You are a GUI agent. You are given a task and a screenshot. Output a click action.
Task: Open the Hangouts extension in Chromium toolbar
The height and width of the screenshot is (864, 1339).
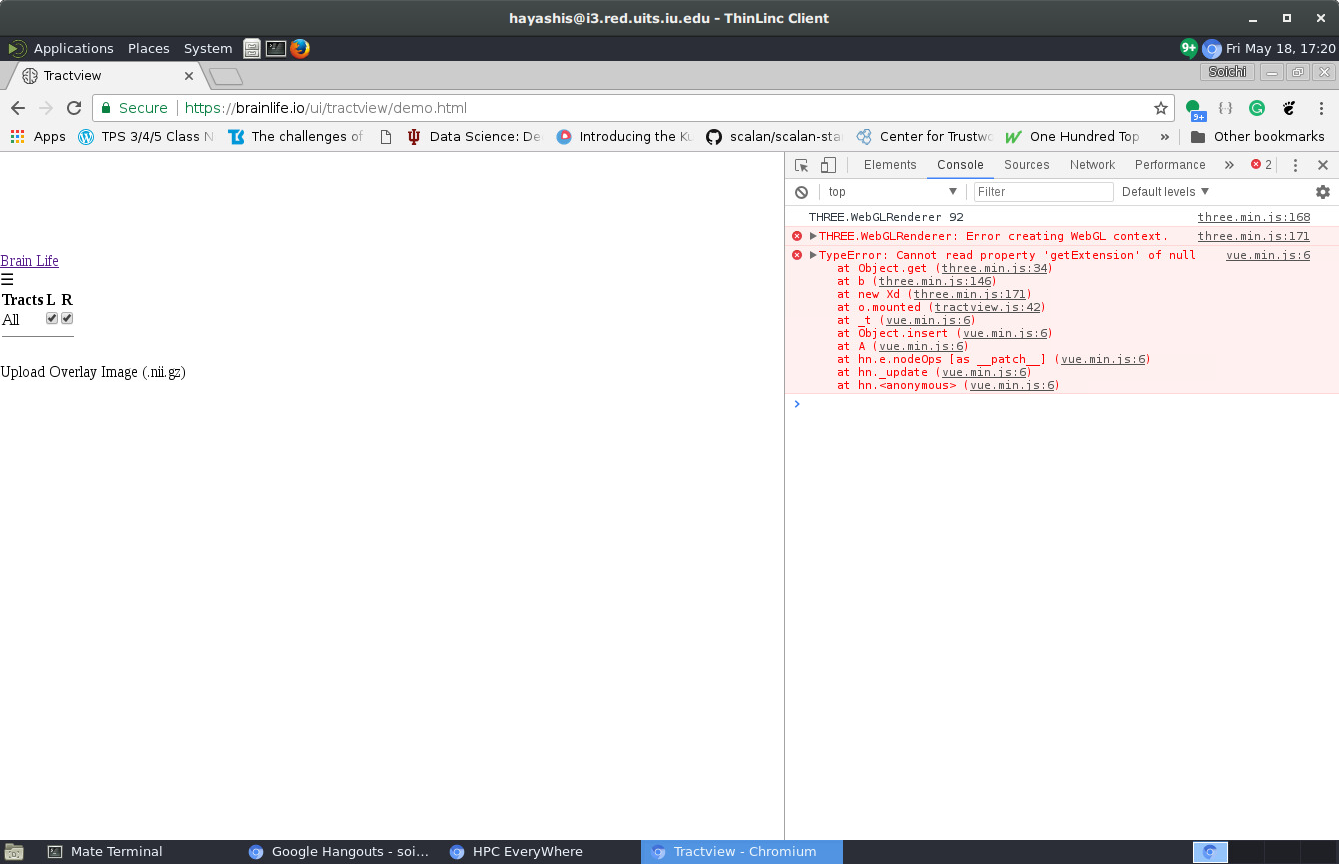[x=1194, y=109]
